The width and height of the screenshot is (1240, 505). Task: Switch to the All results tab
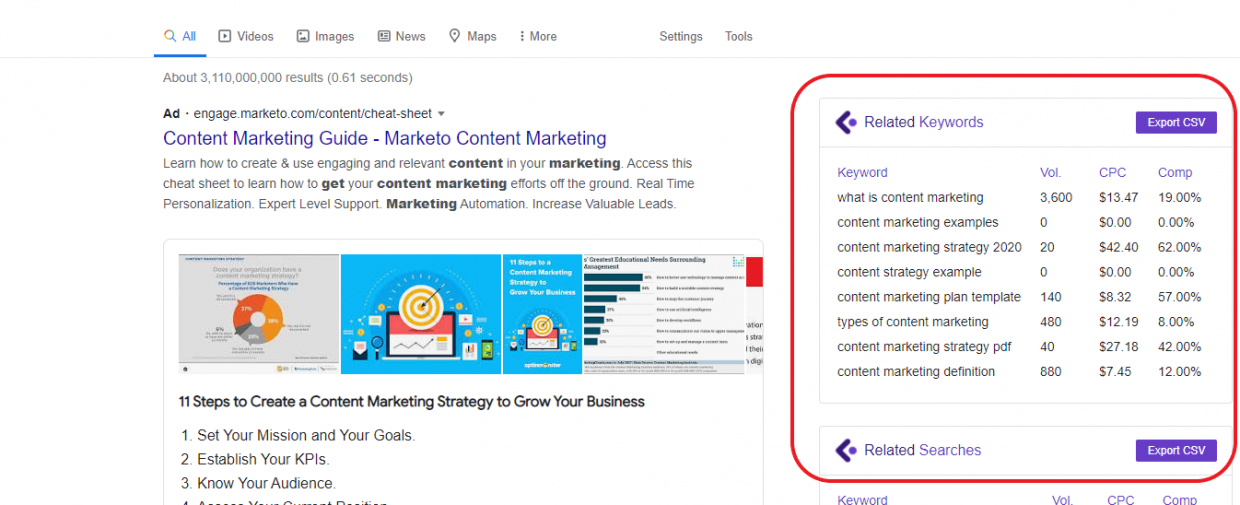click(x=181, y=36)
